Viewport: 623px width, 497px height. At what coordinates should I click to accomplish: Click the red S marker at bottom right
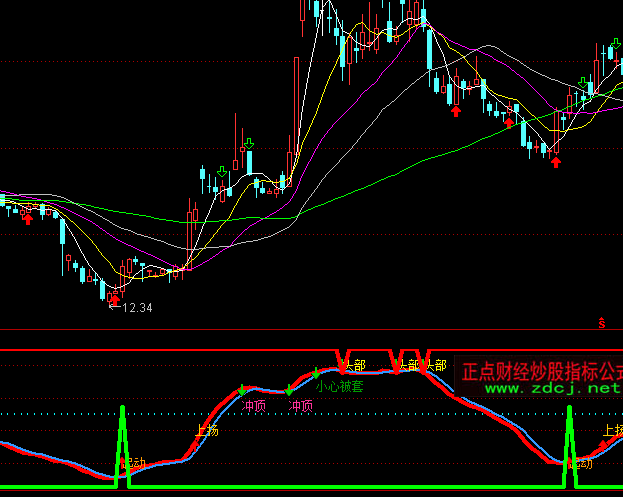click(x=602, y=323)
